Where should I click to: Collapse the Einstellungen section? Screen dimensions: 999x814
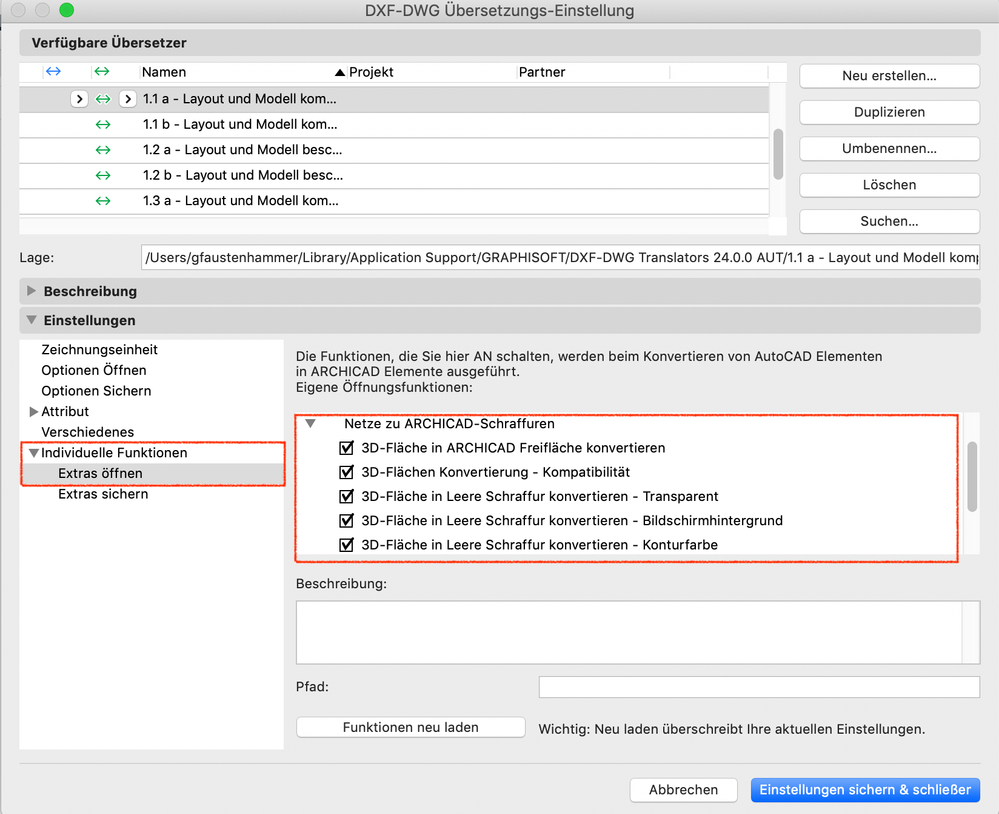pyautogui.click(x=31, y=320)
